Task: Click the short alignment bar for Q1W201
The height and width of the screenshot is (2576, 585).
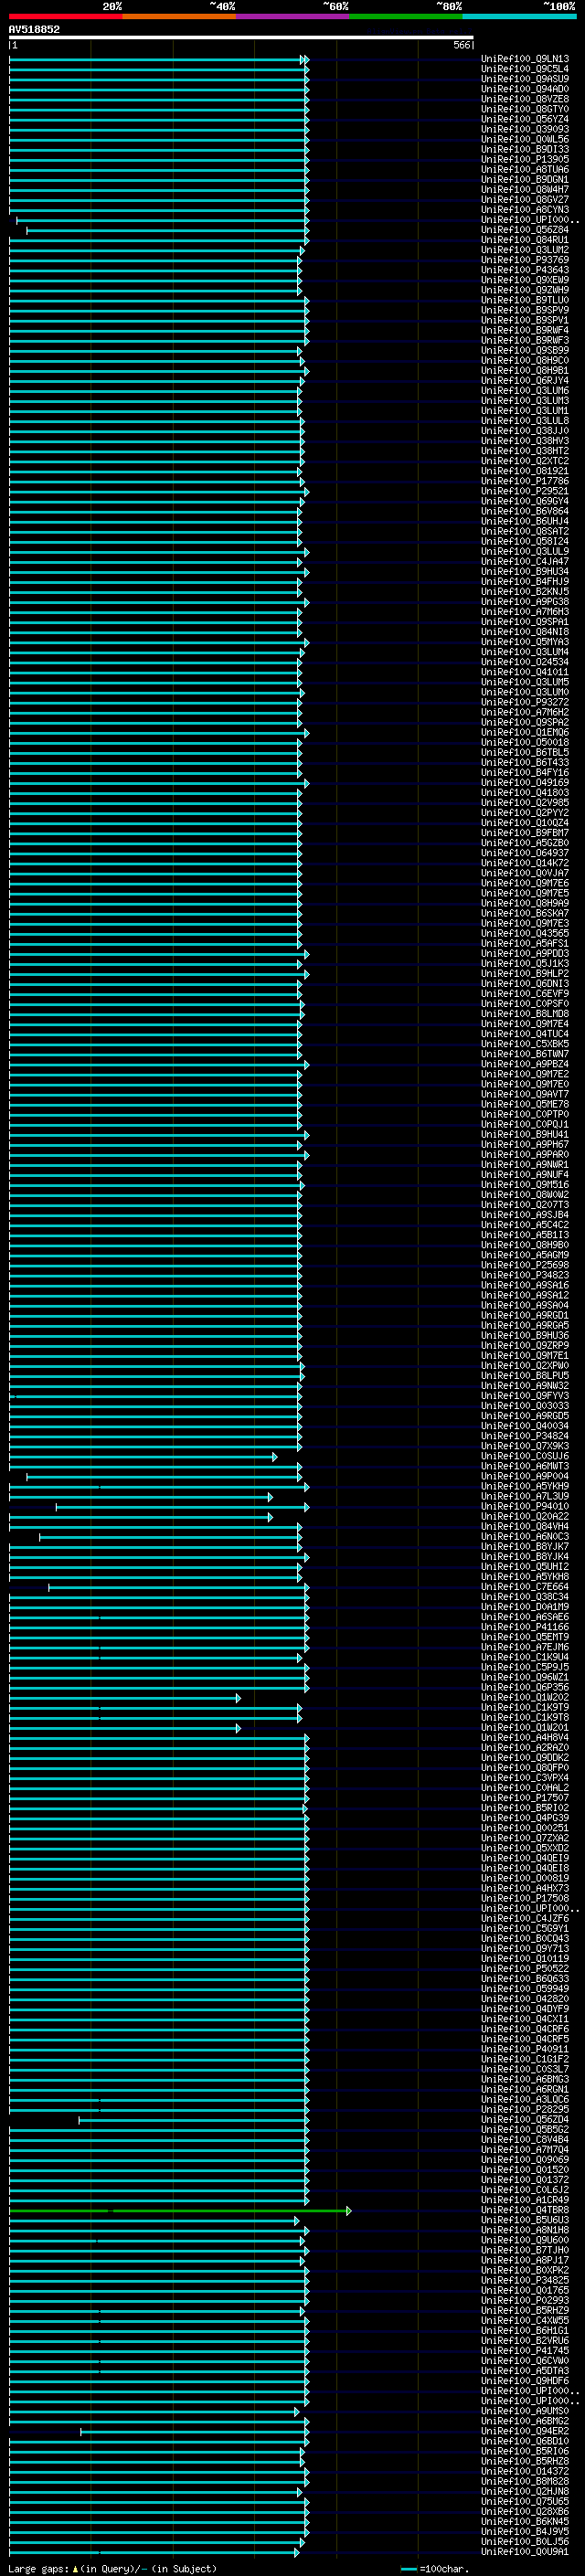Action: click(125, 1728)
